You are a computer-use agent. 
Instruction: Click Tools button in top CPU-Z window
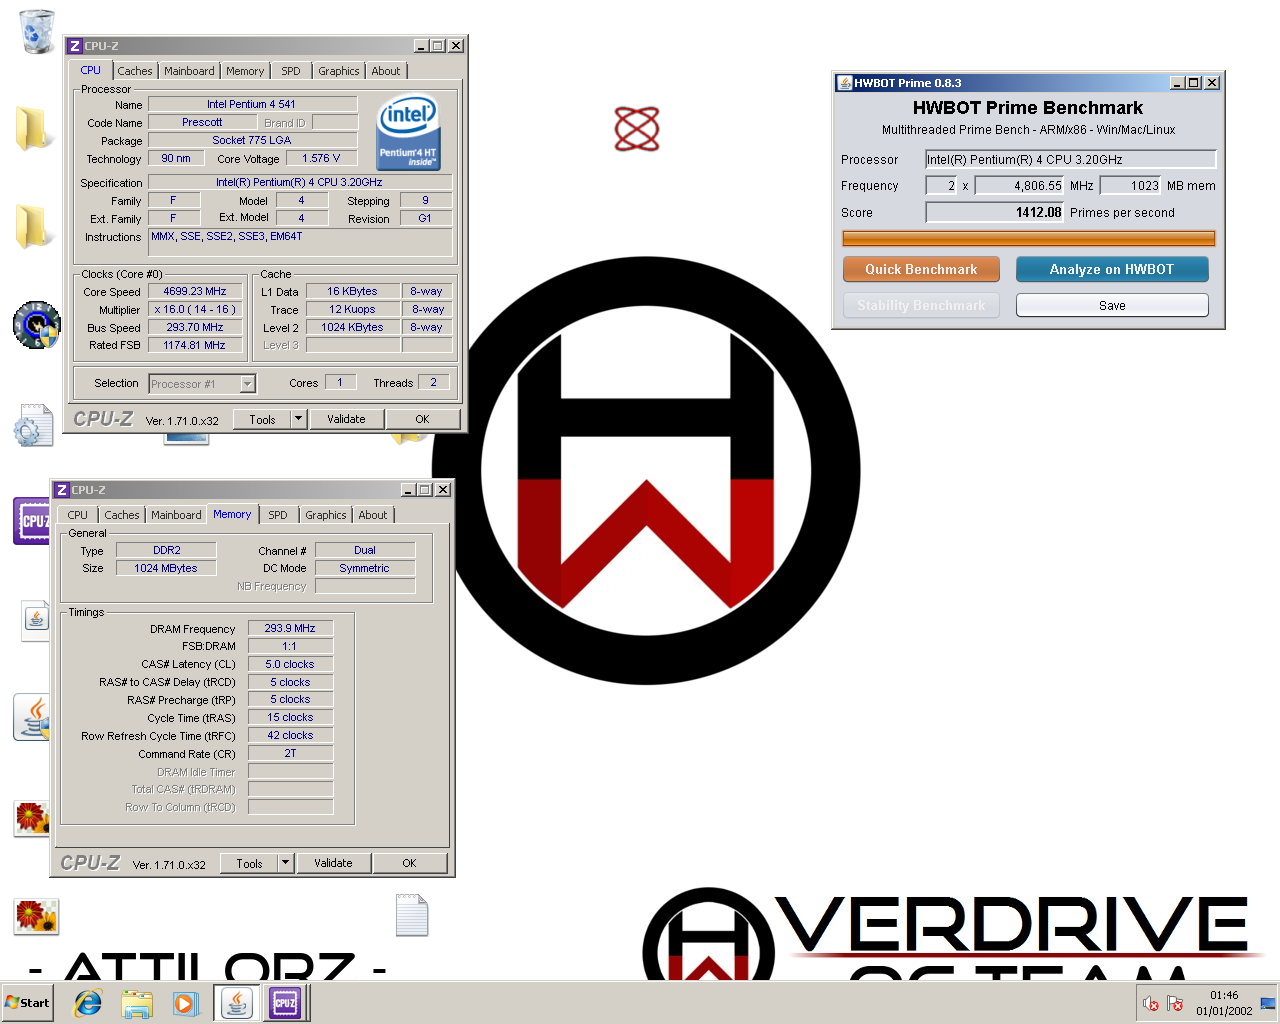click(262, 419)
